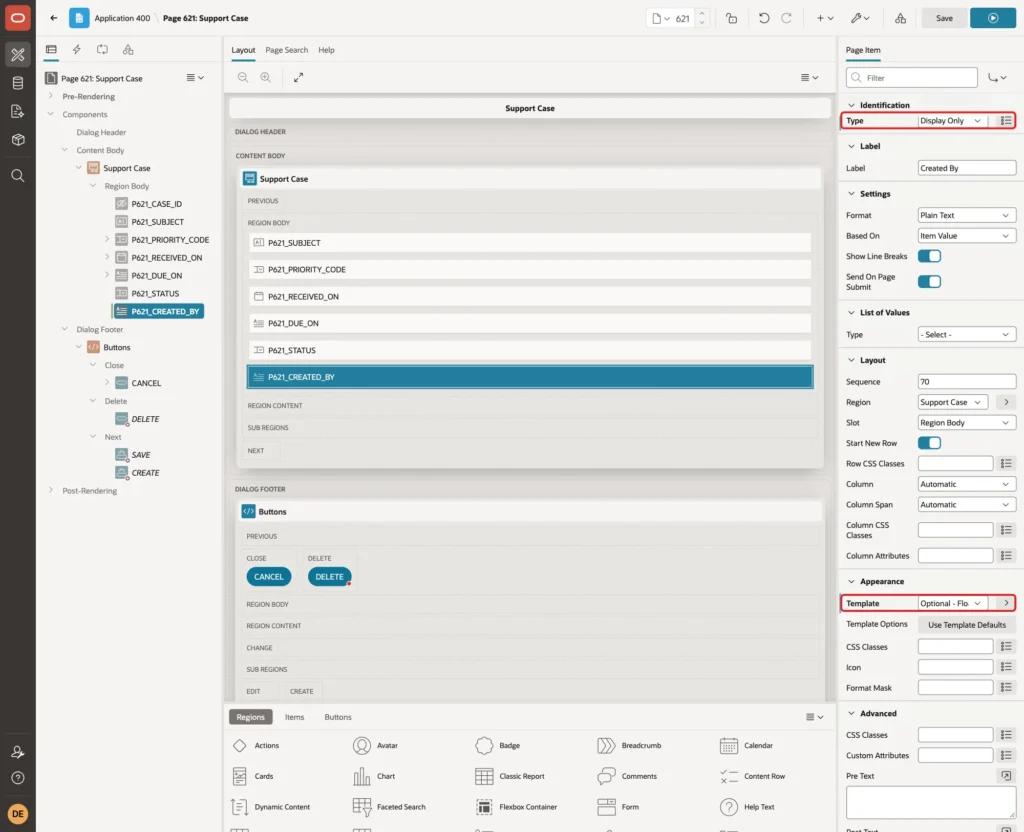Open the Slot Region Body dropdown
Image resolution: width=1024 pixels, height=832 pixels.
click(x=967, y=423)
